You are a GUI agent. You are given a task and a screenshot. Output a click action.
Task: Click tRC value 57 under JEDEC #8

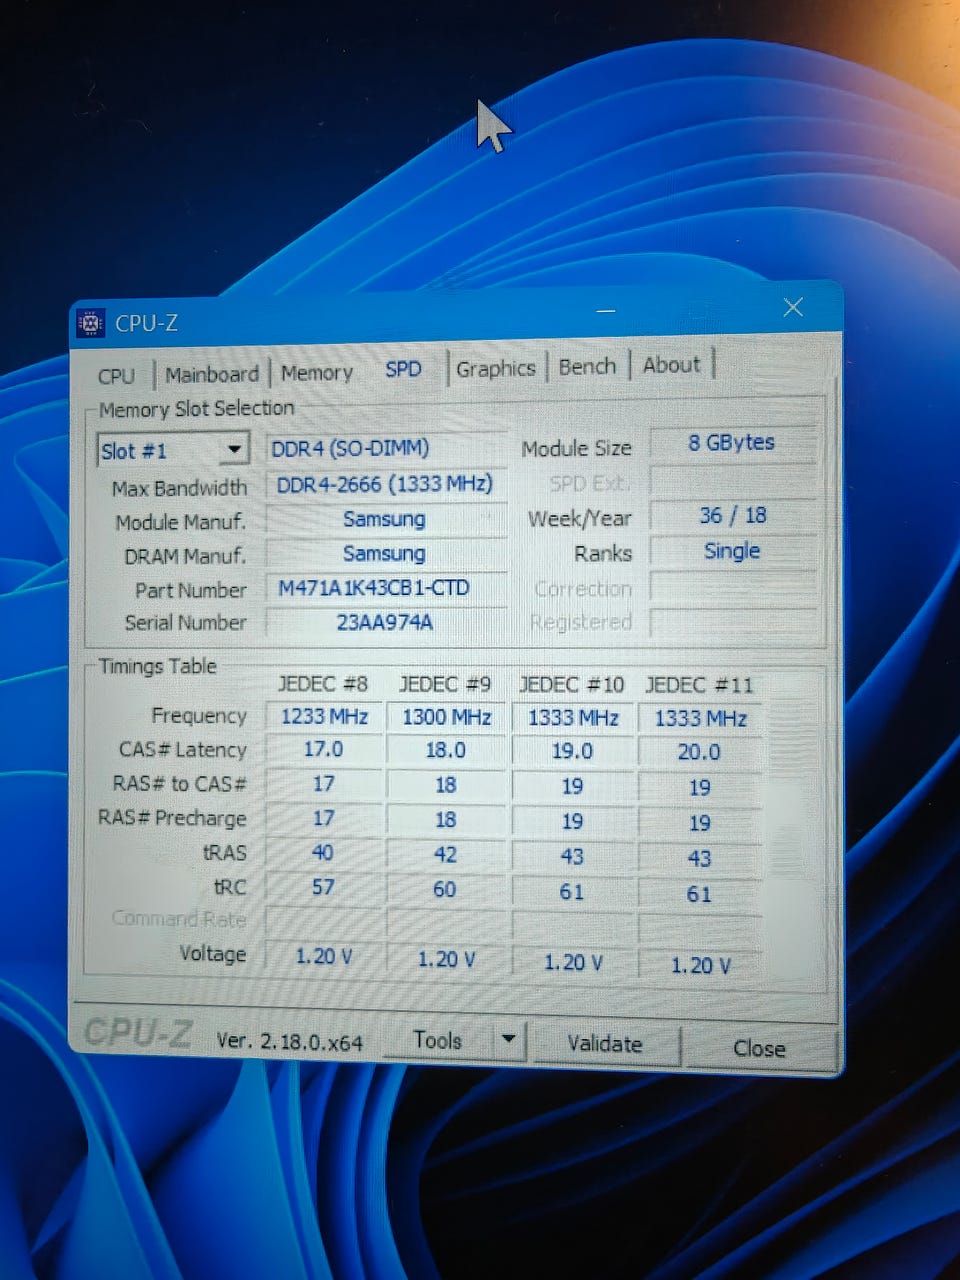click(323, 887)
